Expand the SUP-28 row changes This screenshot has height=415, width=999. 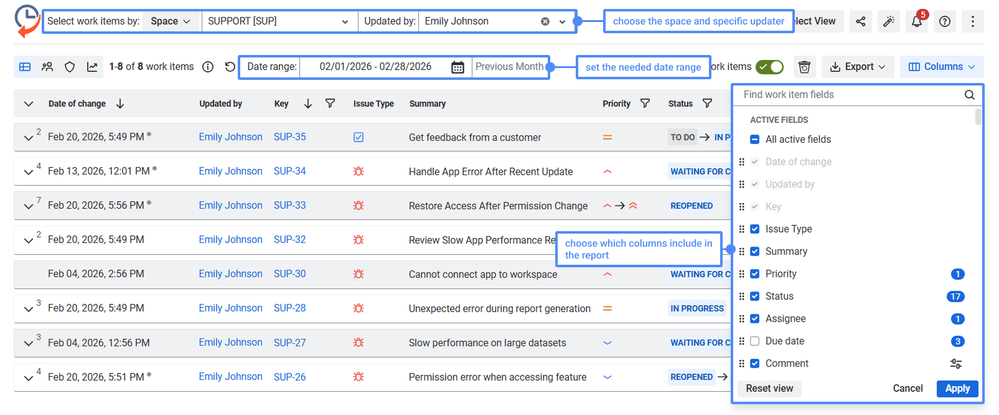point(27,309)
